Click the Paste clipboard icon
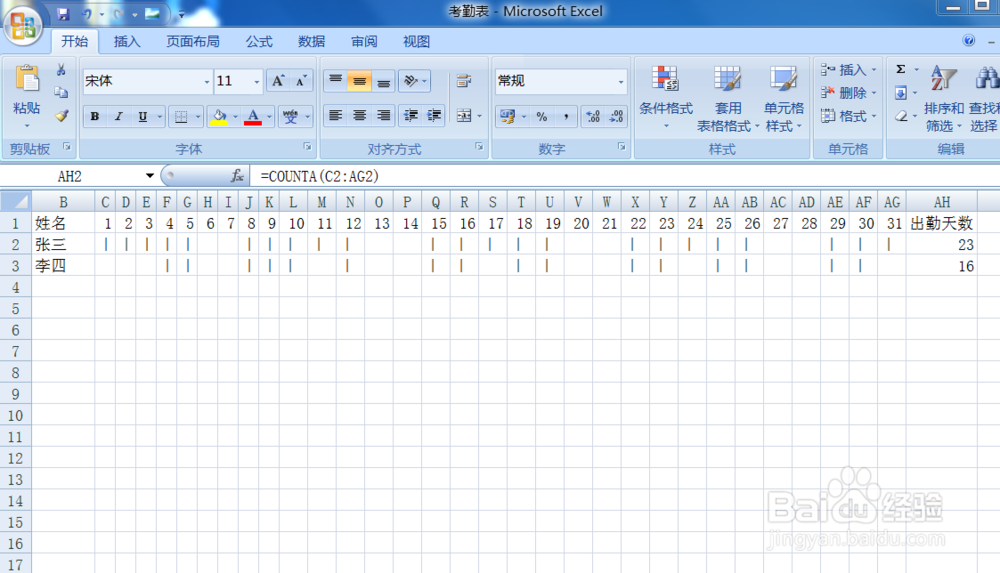 (27, 78)
